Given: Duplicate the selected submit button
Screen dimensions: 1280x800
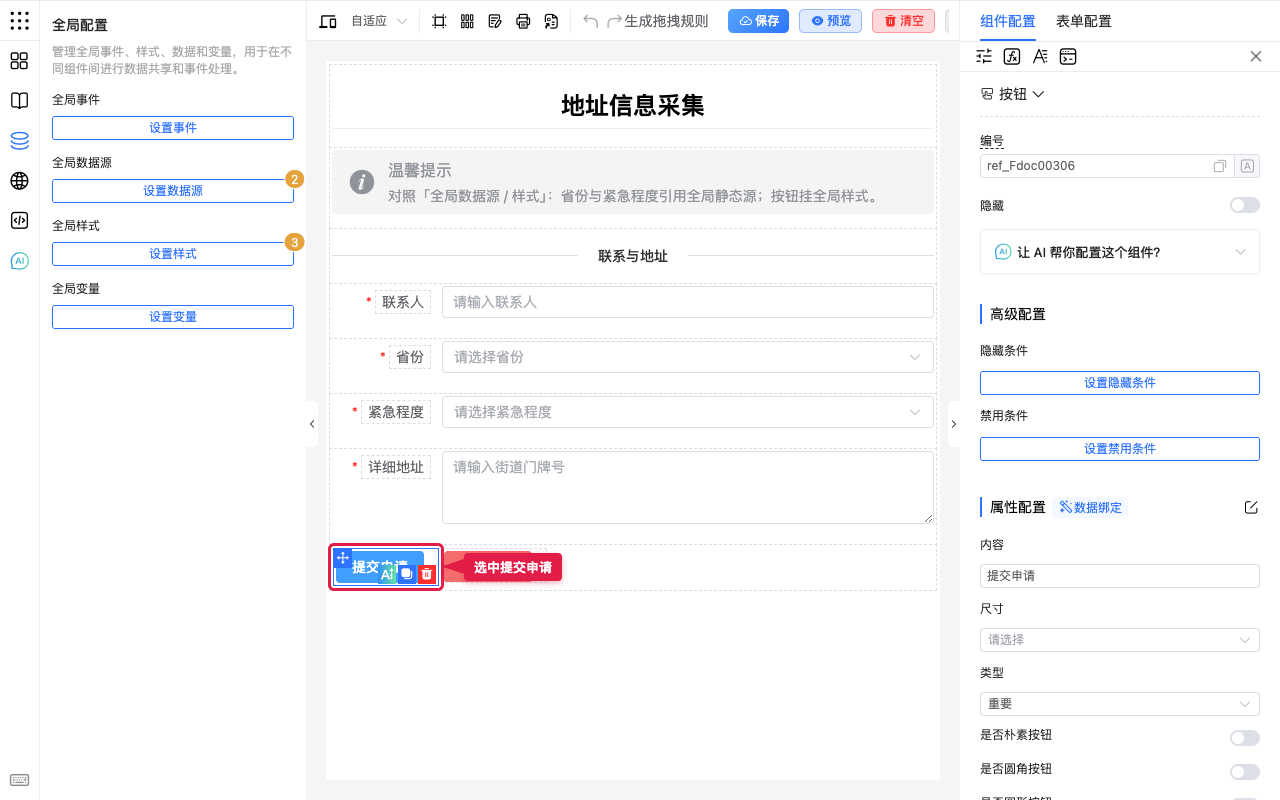Looking at the screenshot, I should click(x=406, y=574).
